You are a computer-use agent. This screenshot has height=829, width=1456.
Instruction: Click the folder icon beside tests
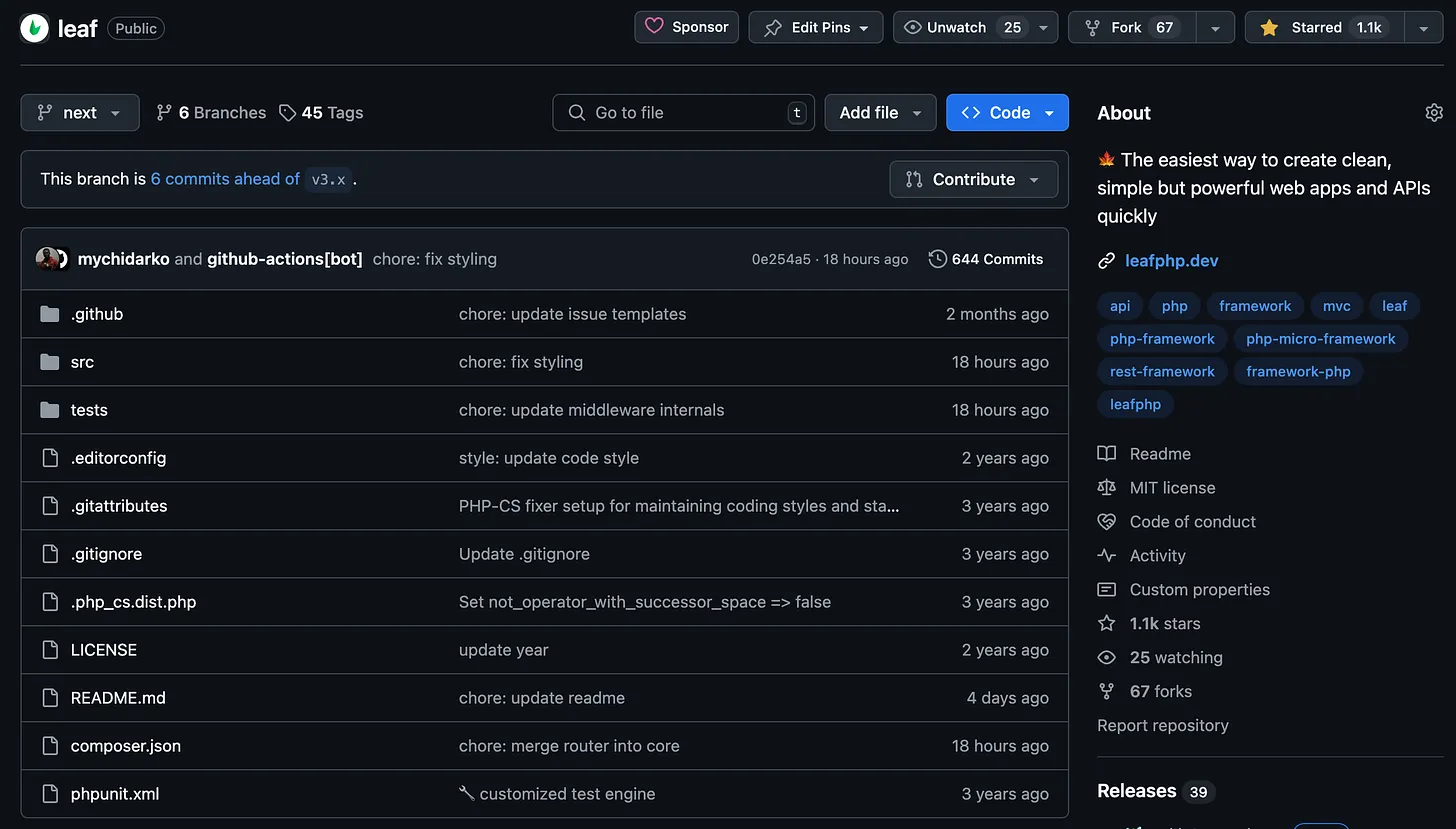[x=50, y=410]
